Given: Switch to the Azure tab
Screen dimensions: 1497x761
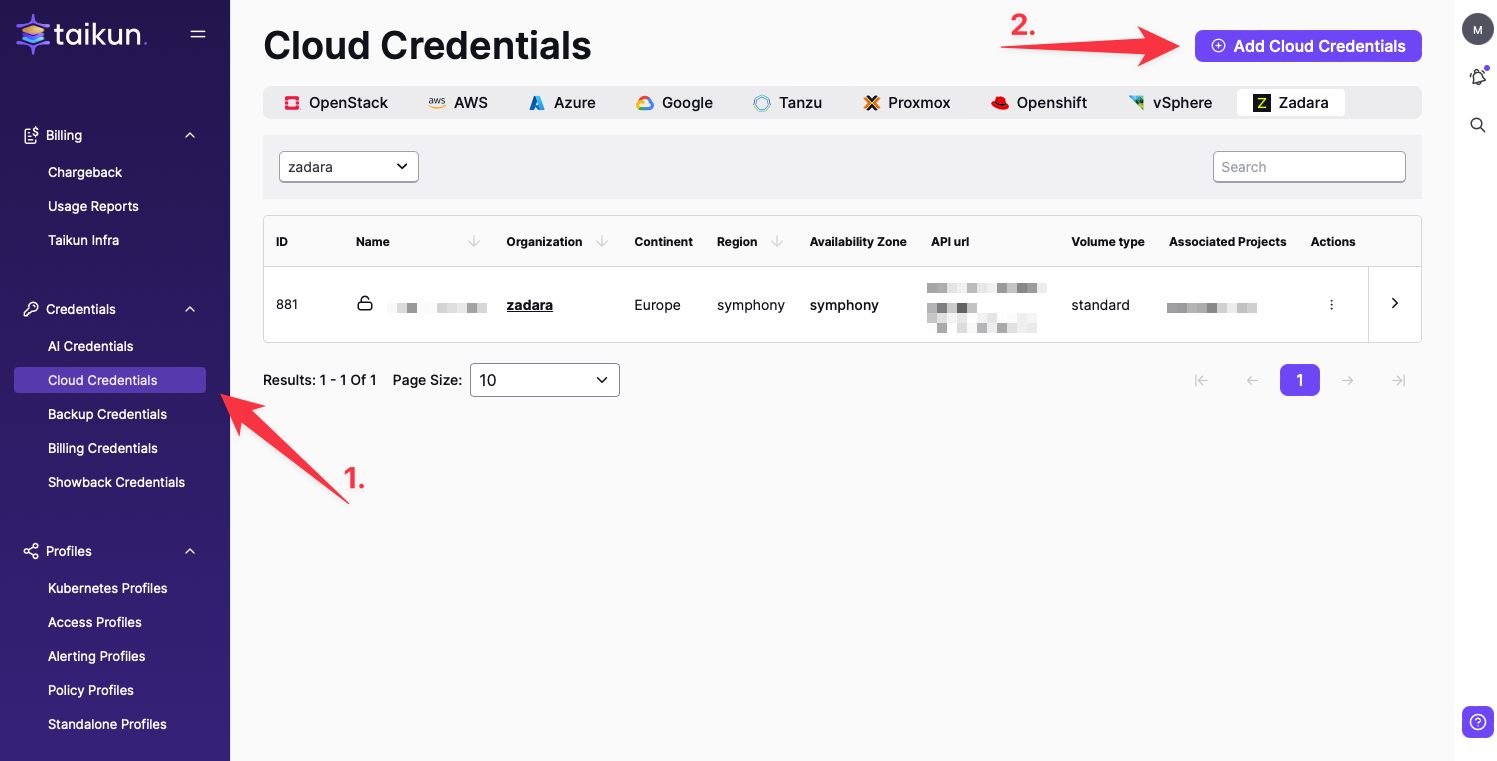Looking at the screenshot, I should click(x=563, y=102).
